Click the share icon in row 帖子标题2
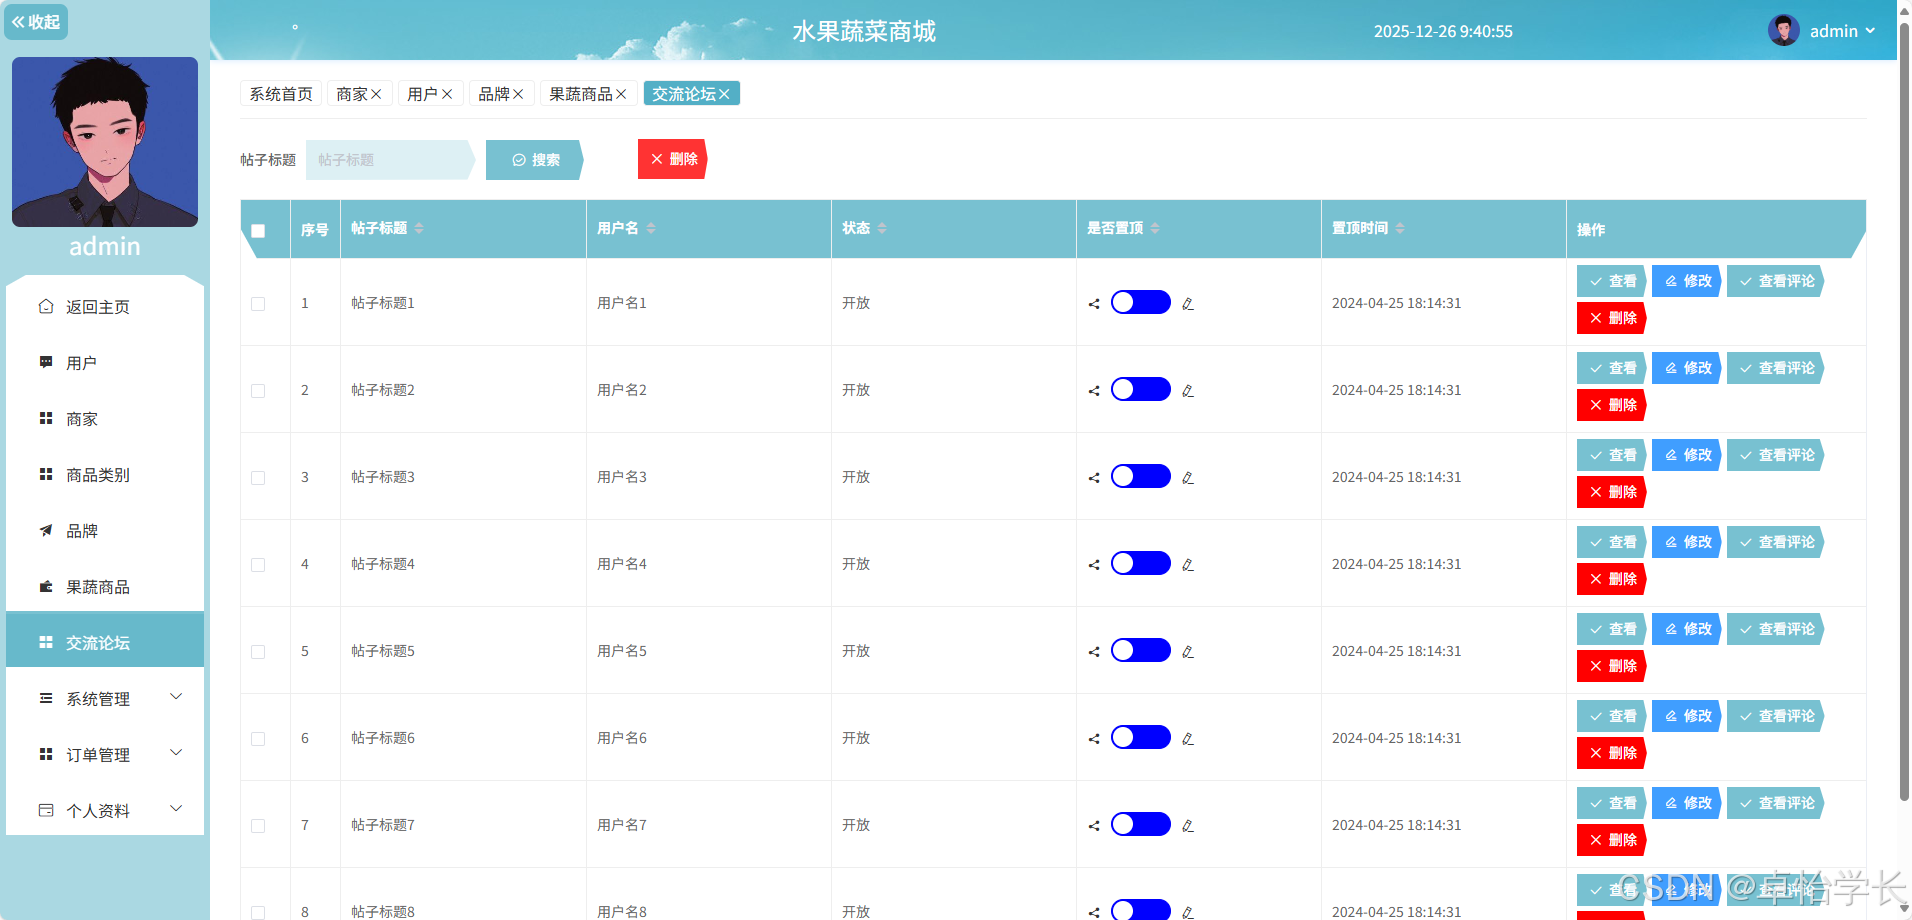Image resolution: width=1912 pixels, height=920 pixels. click(1094, 391)
